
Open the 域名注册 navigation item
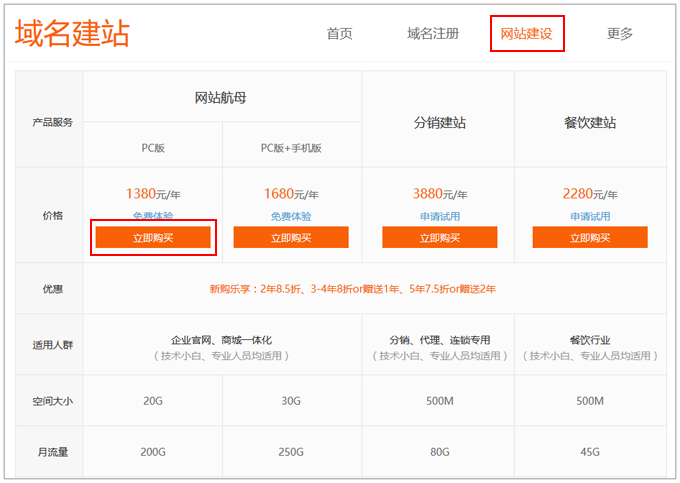point(433,33)
